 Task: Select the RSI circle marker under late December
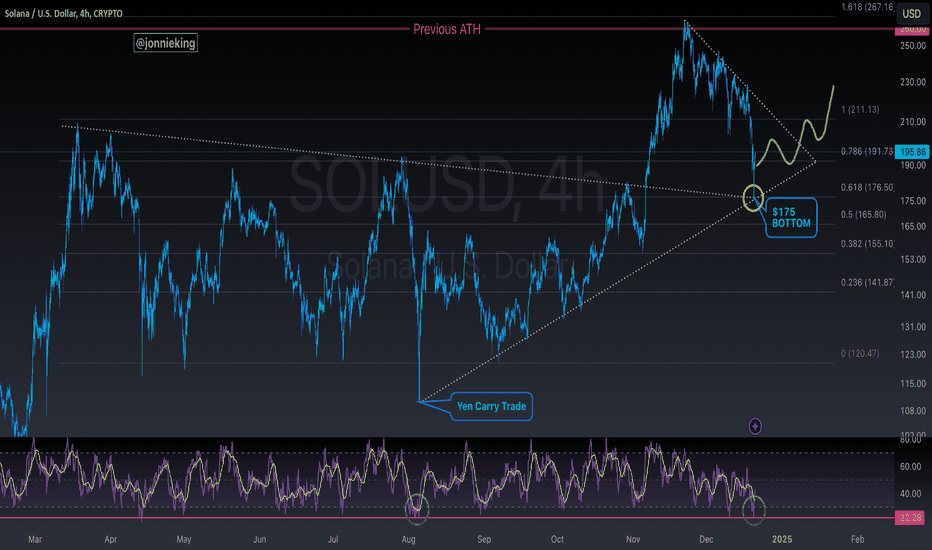(754, 510)
